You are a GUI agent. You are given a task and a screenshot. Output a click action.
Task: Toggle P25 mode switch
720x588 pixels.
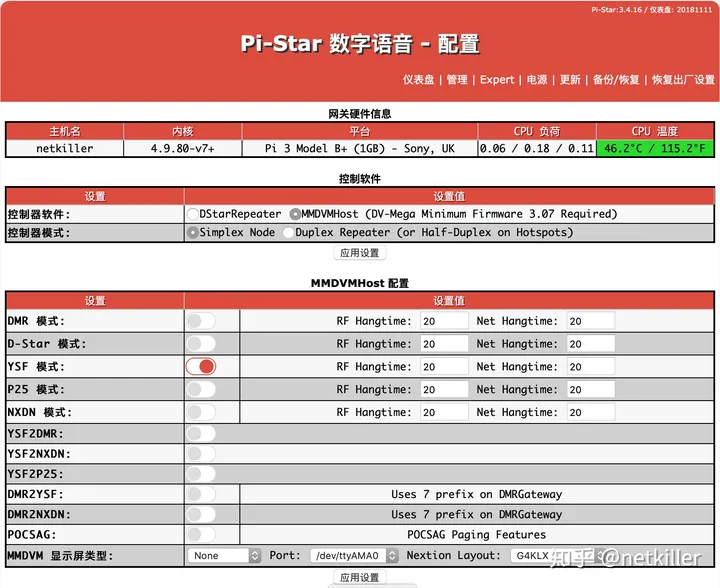pyautogui.click(x=201, y=390)
